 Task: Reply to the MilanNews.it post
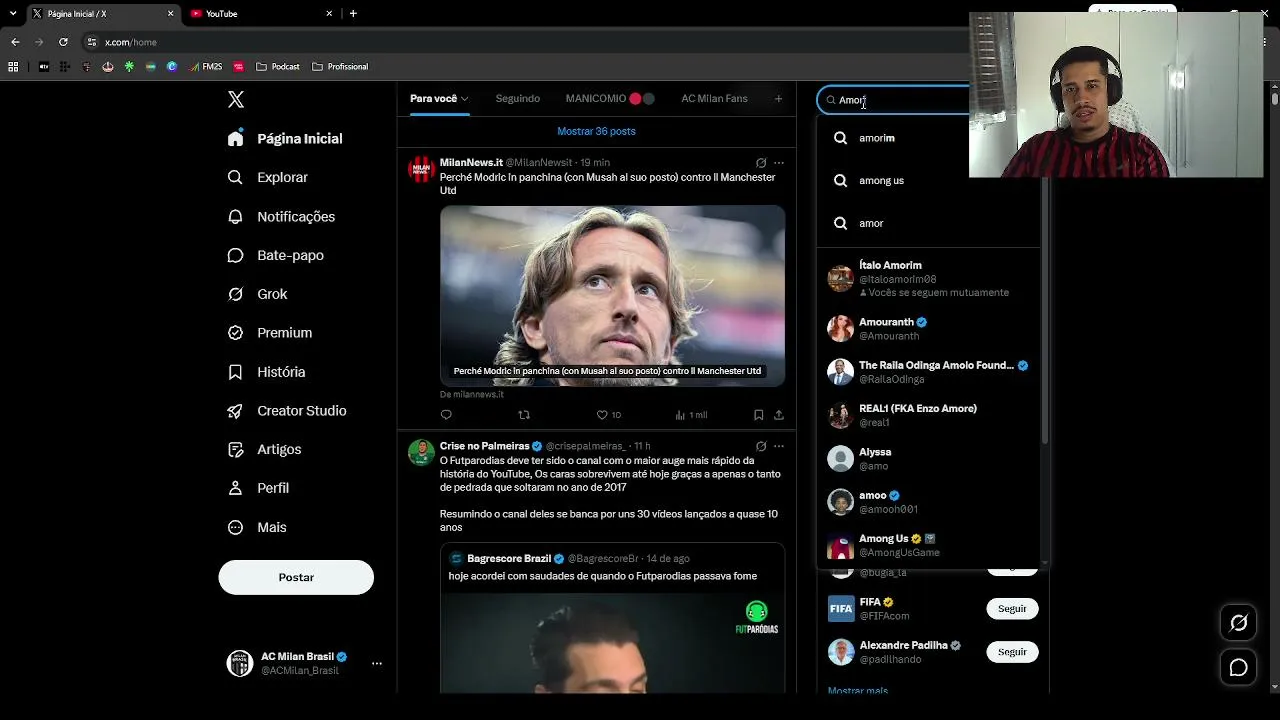[446, 415]
